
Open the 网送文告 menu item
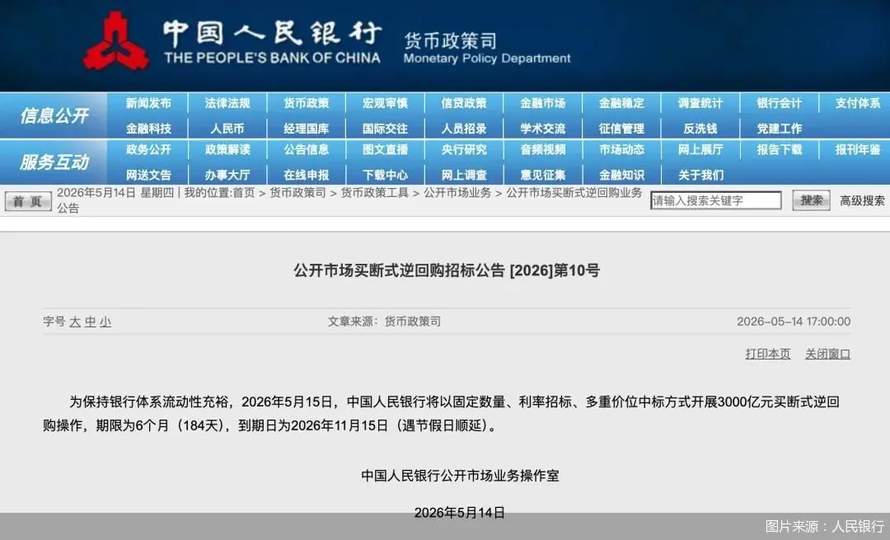click(x=149, y=175)
